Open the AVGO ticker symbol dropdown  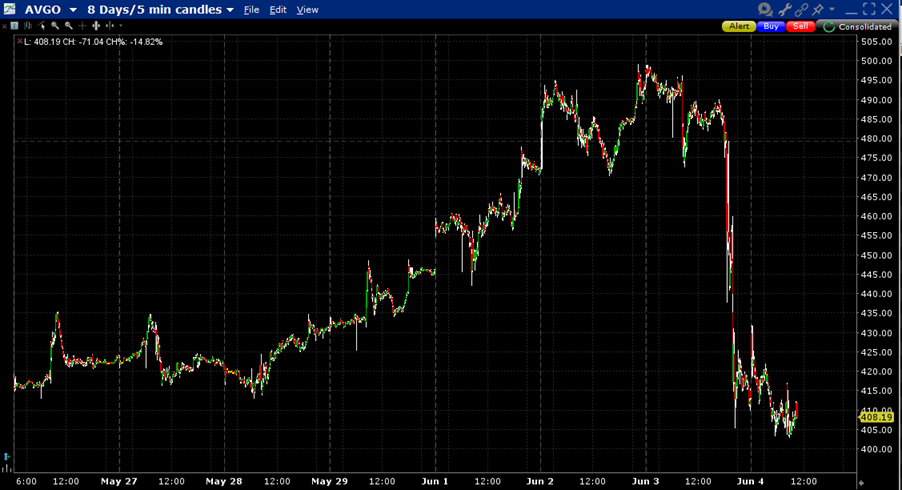point(73,10)
